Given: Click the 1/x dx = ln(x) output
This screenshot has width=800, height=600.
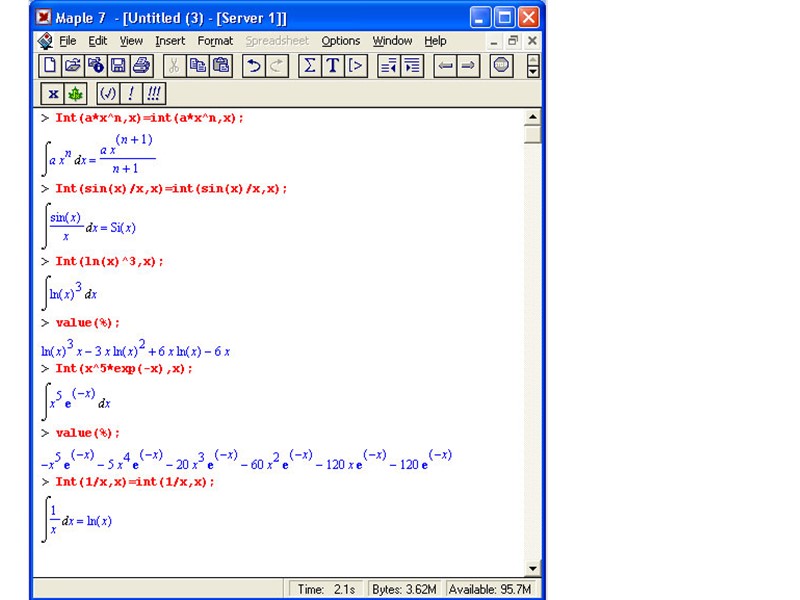Looking at the screenshot, I should (77, 519).
